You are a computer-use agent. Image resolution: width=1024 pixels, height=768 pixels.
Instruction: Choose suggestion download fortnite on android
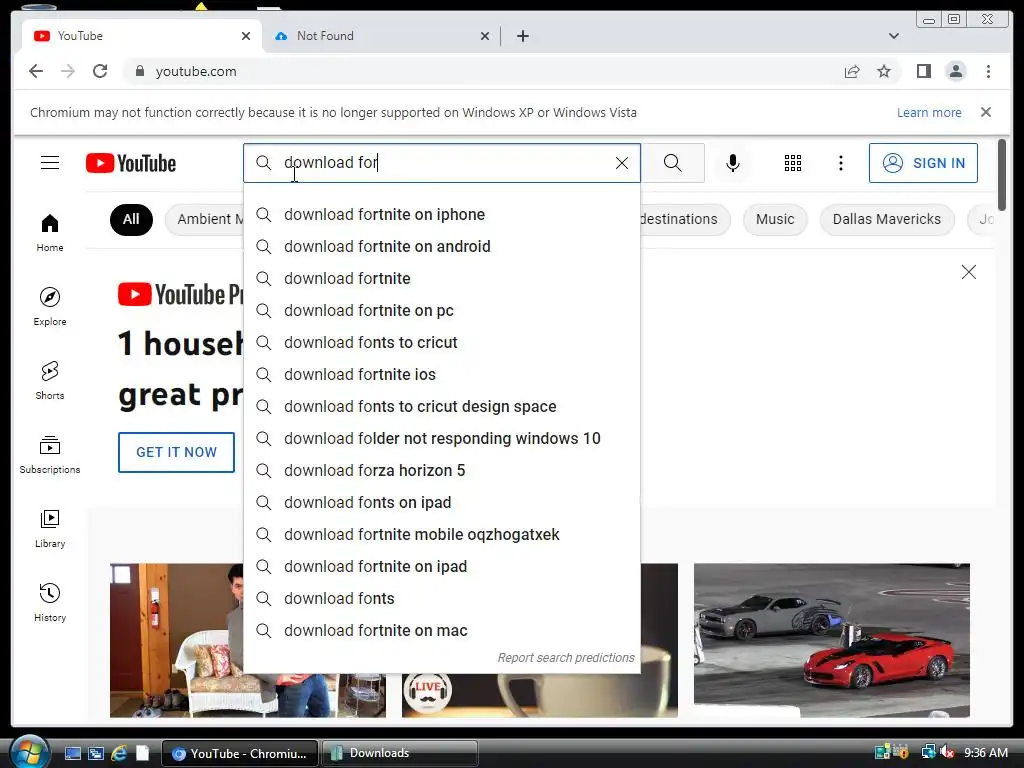tap(442, 246)
